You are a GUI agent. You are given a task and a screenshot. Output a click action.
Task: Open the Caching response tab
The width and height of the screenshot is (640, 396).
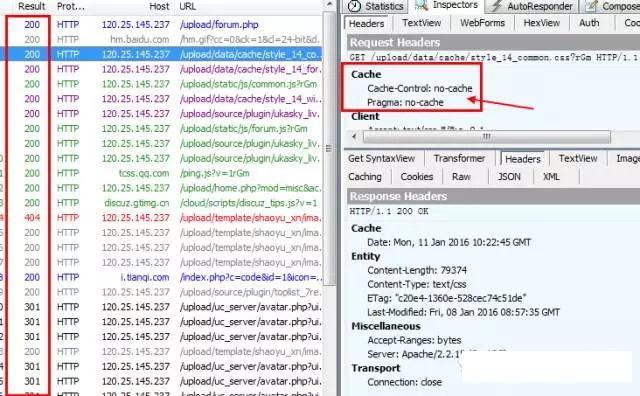tap(365, 177)
